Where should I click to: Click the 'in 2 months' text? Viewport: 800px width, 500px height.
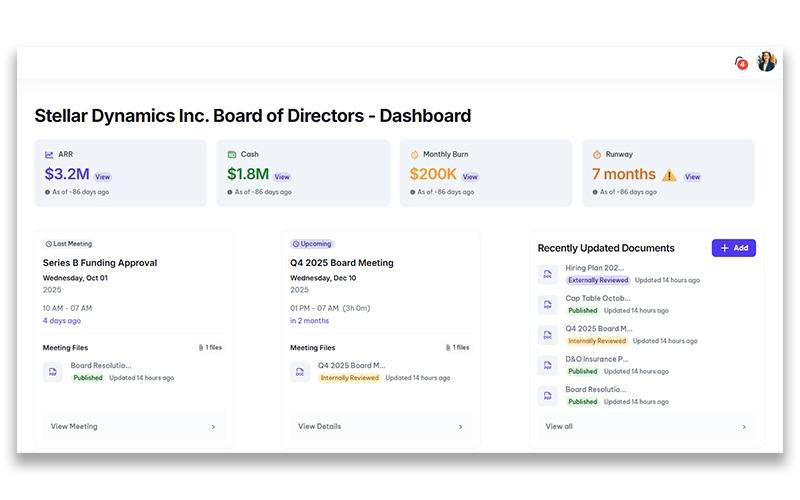tap(310, 321)
